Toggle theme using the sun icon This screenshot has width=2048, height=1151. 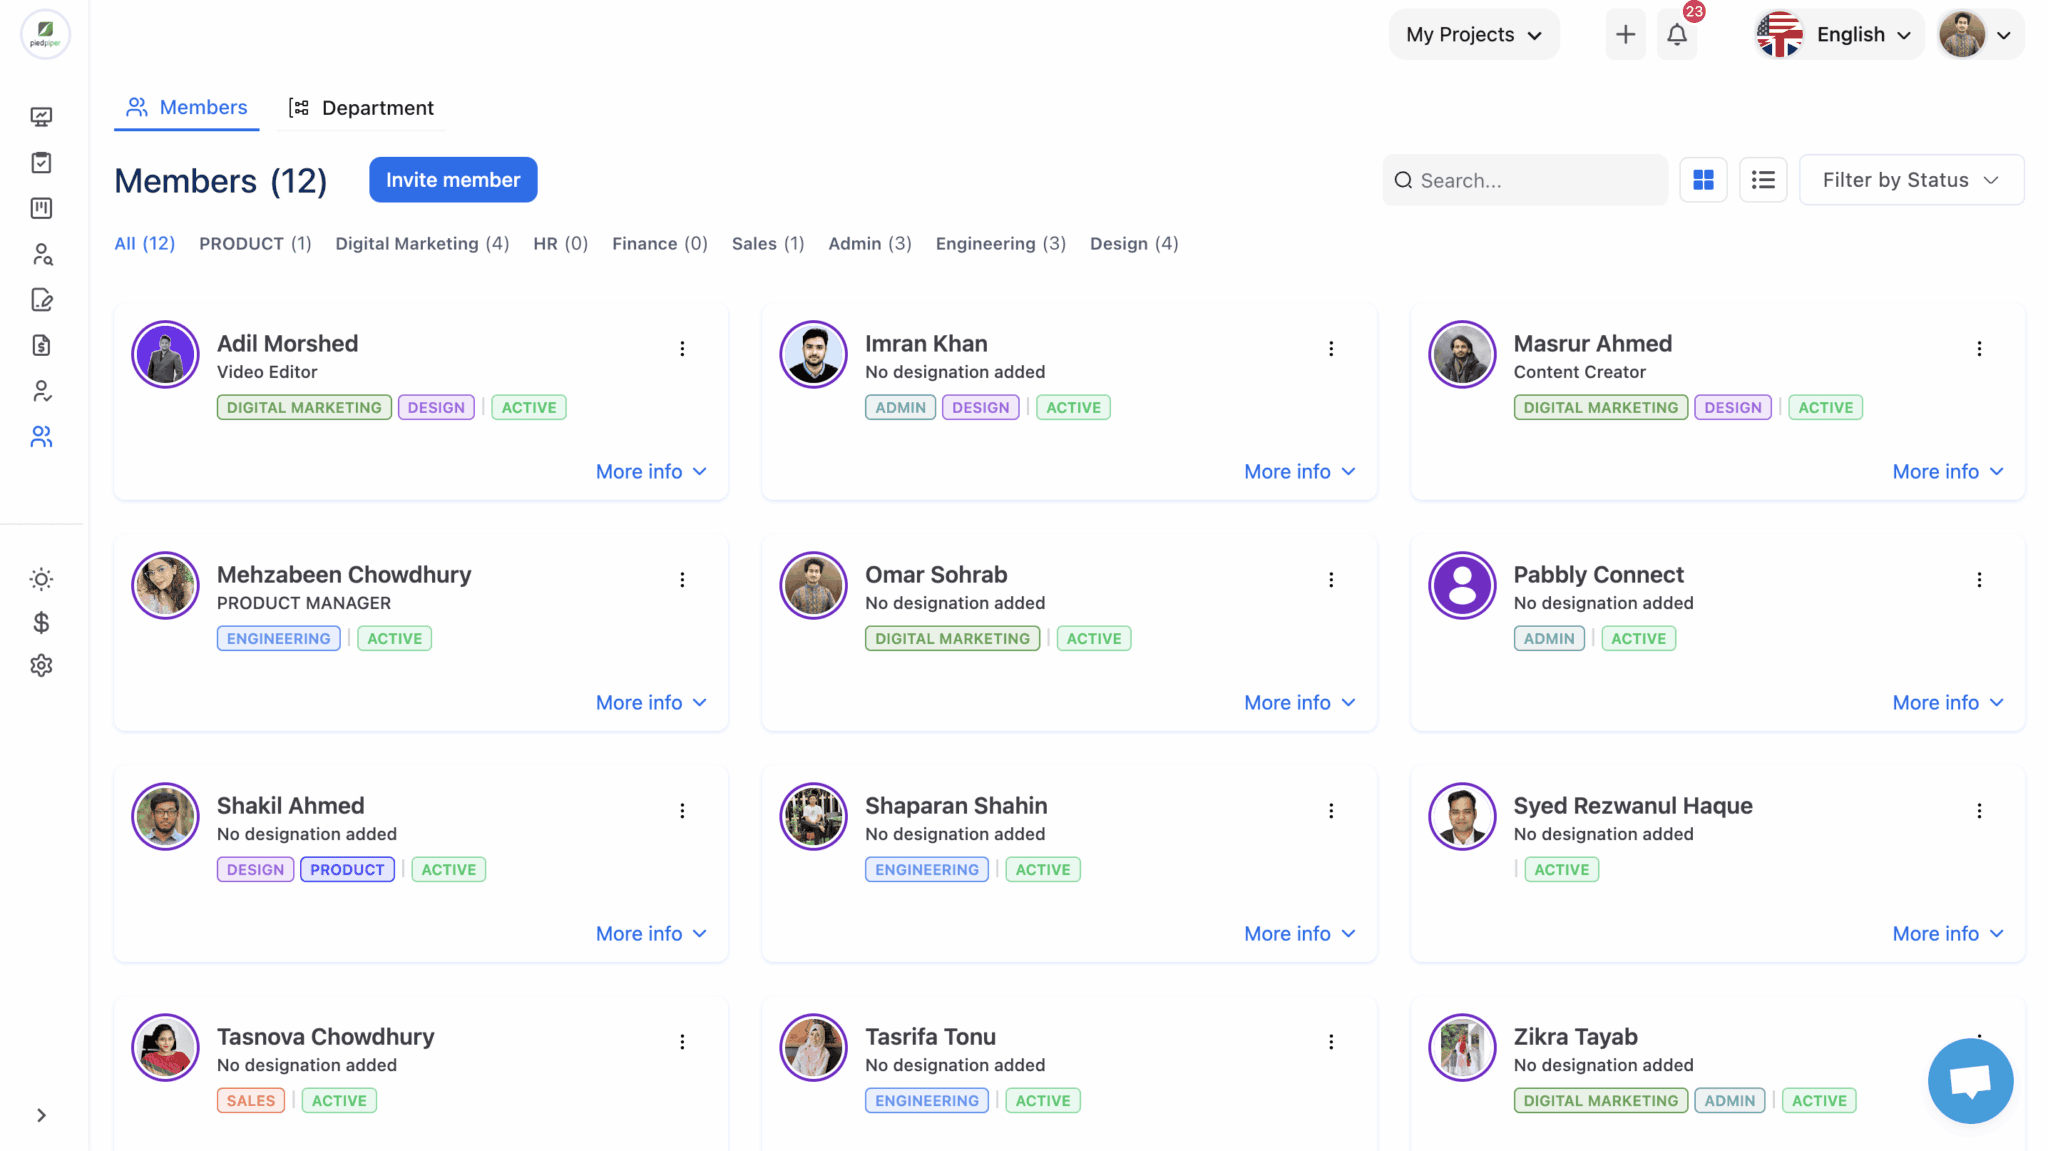click(41, 578)
